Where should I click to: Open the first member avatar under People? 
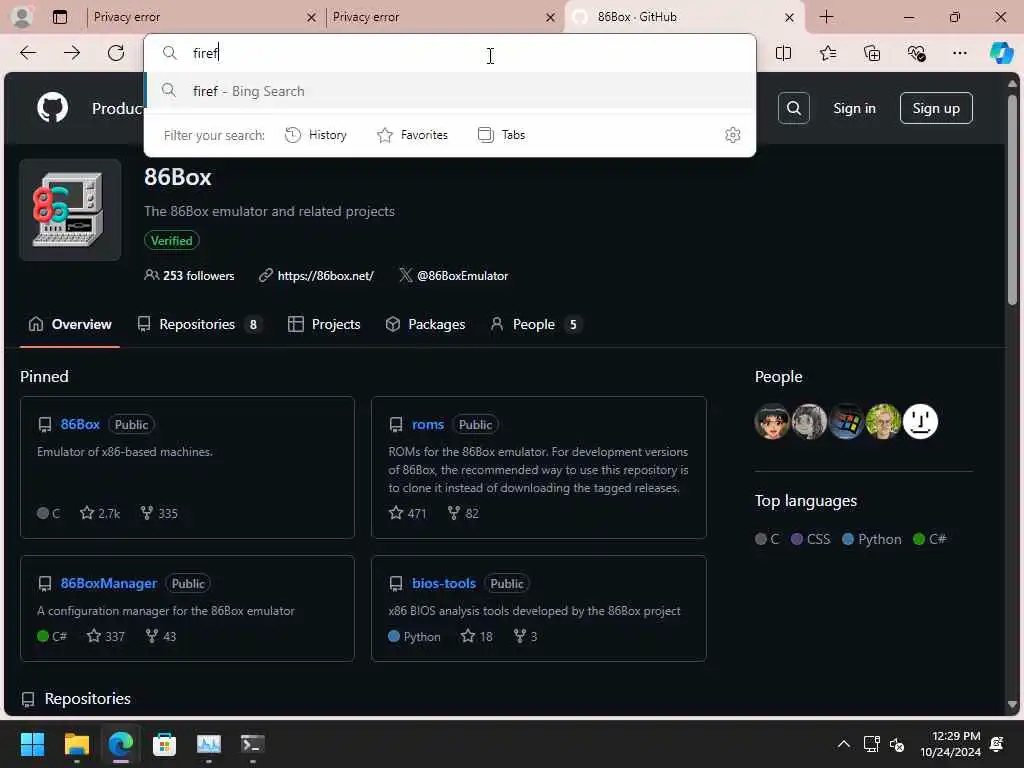771,421
